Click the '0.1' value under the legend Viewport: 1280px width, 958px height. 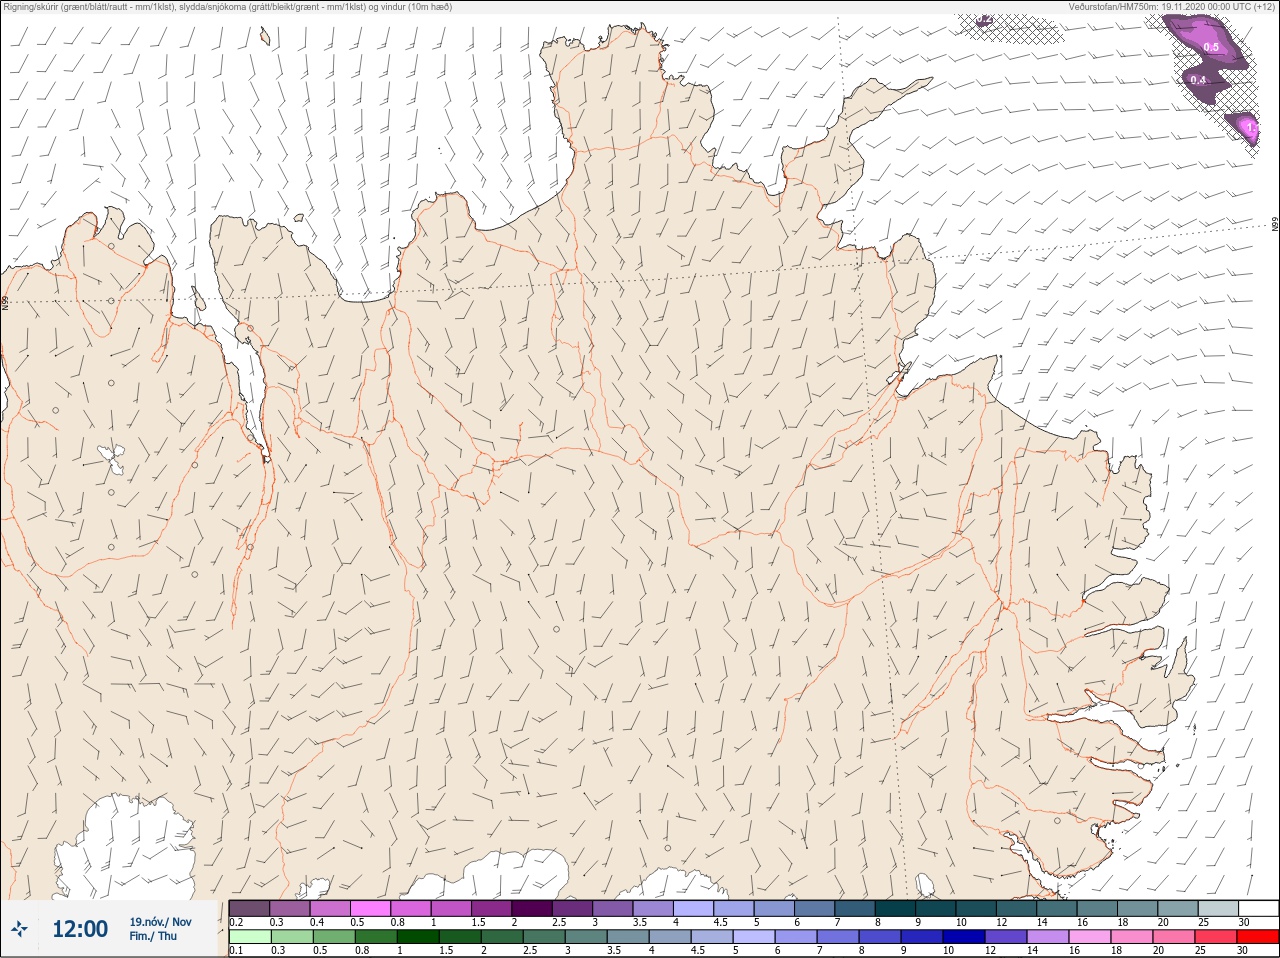pyautogui.click(x=236, y=950)
